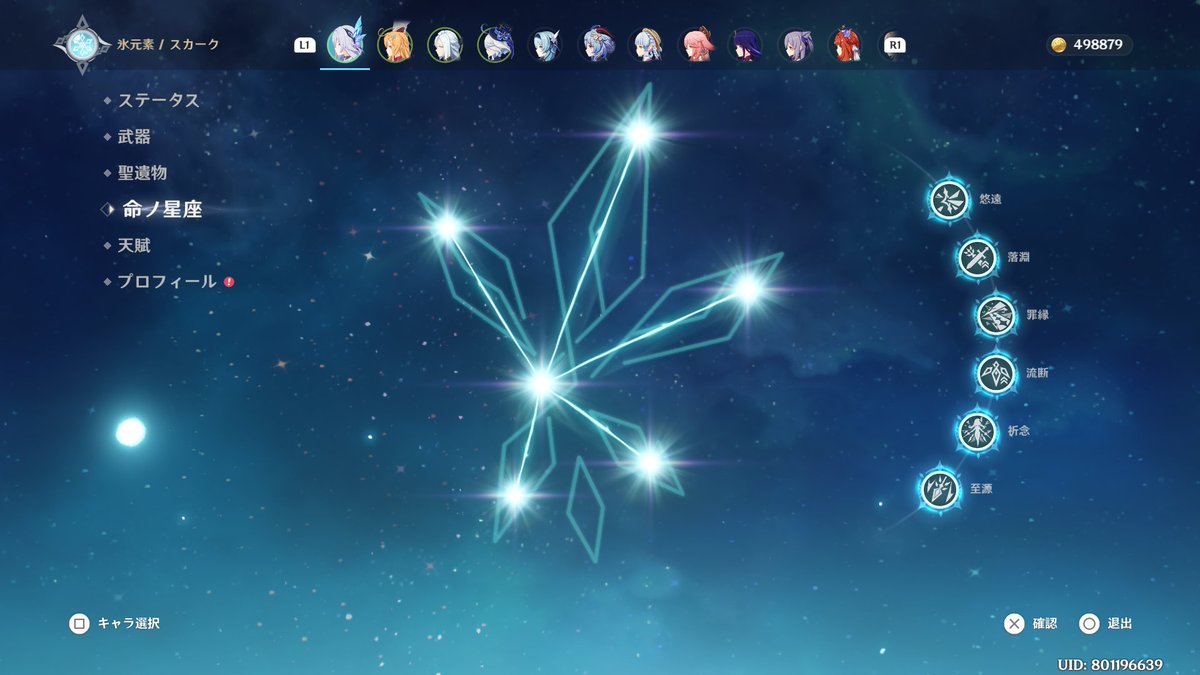
Task: Go to the 天賦 section
Action: point(134,245)
